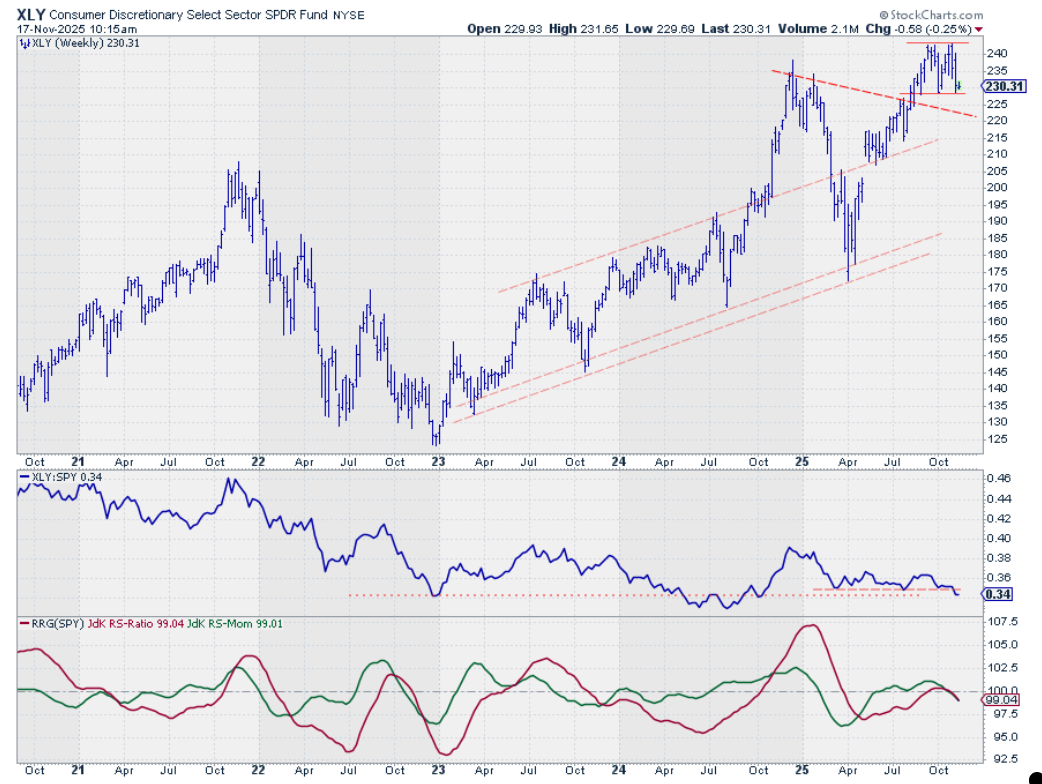
Task: Click the 99.04 RS-Ratio tag on axis
Action: tap(1001, 700)
